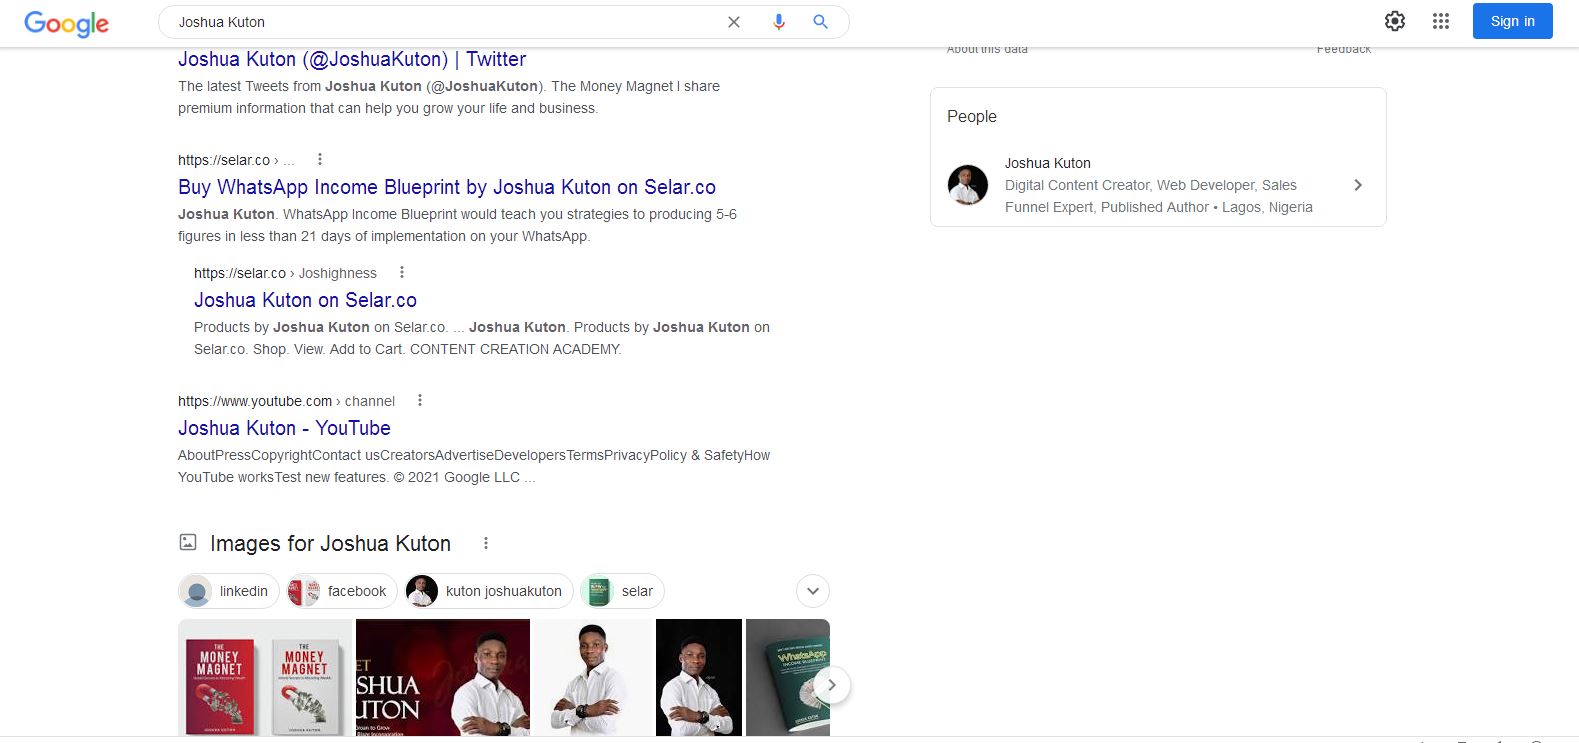
Task: Open Settings gear icon
Action: pyautogui.click(x=1395, y=21)
